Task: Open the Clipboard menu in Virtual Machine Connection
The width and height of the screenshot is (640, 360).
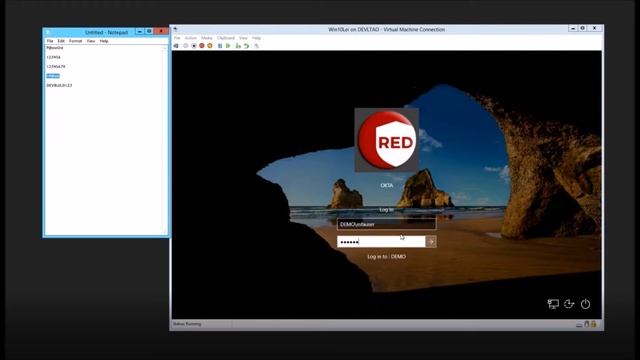Action: 226,38
